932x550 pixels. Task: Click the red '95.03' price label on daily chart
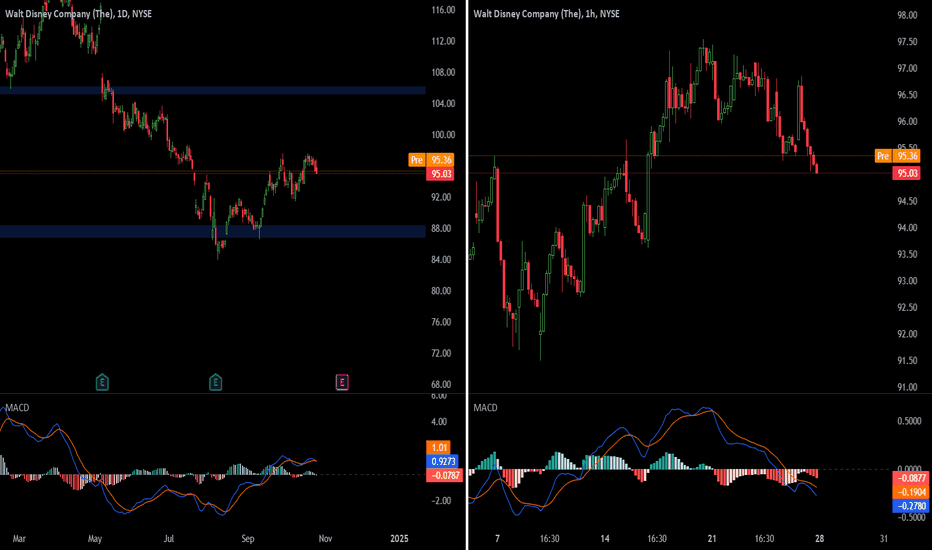[440, 174]
